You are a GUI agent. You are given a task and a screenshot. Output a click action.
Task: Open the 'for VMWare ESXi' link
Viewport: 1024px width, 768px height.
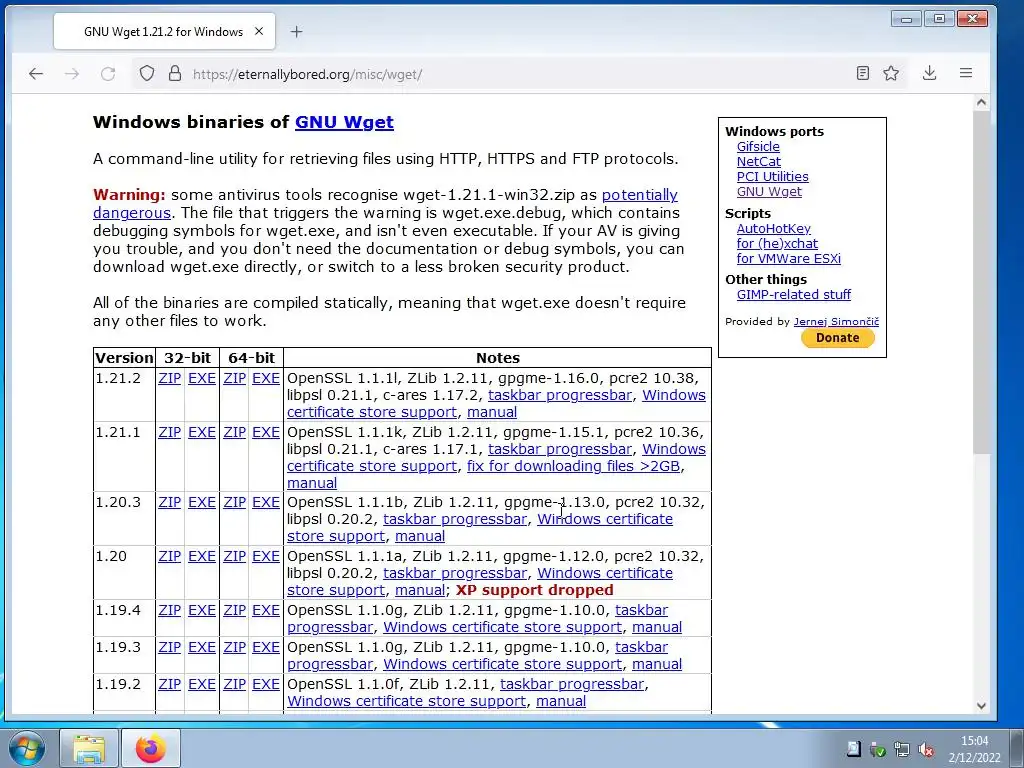[788, 259]
